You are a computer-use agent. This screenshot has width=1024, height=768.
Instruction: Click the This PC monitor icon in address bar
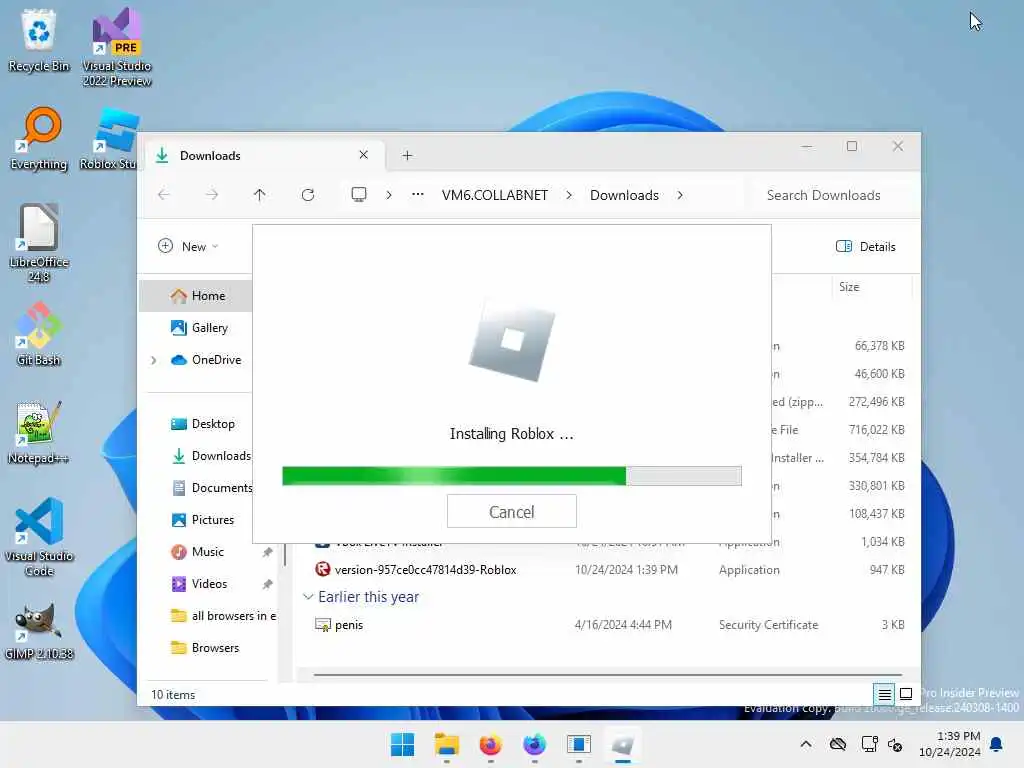359,195
